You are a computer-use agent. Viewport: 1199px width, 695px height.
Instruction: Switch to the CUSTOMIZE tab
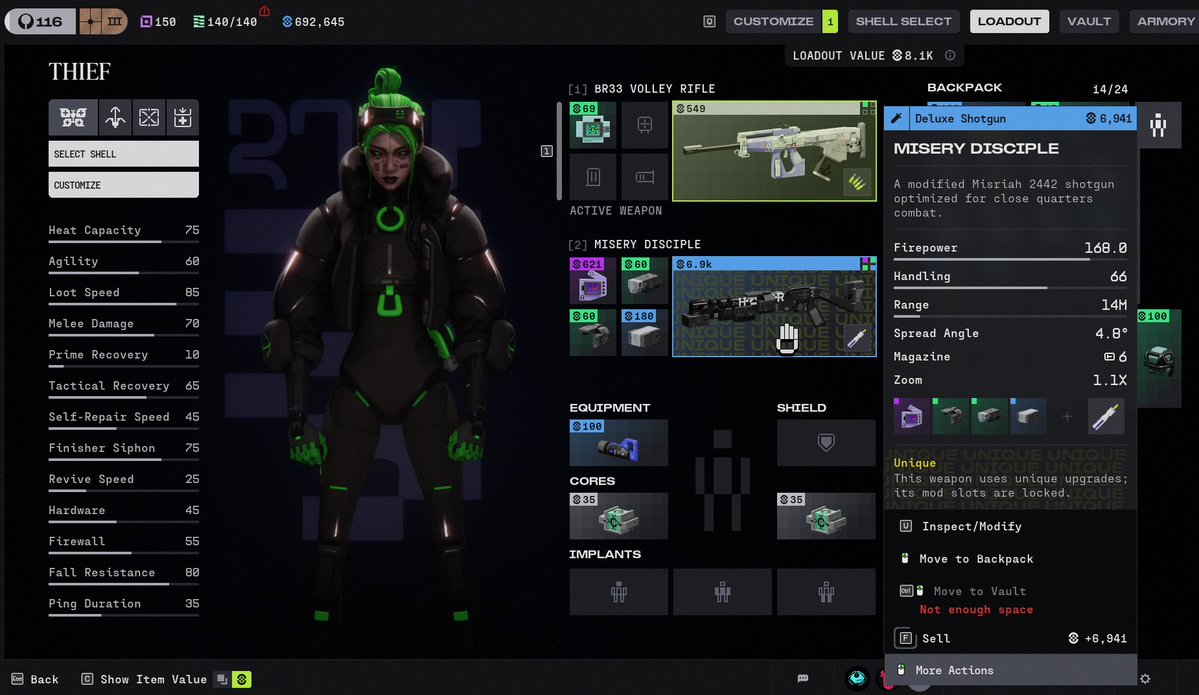point(774,21)
